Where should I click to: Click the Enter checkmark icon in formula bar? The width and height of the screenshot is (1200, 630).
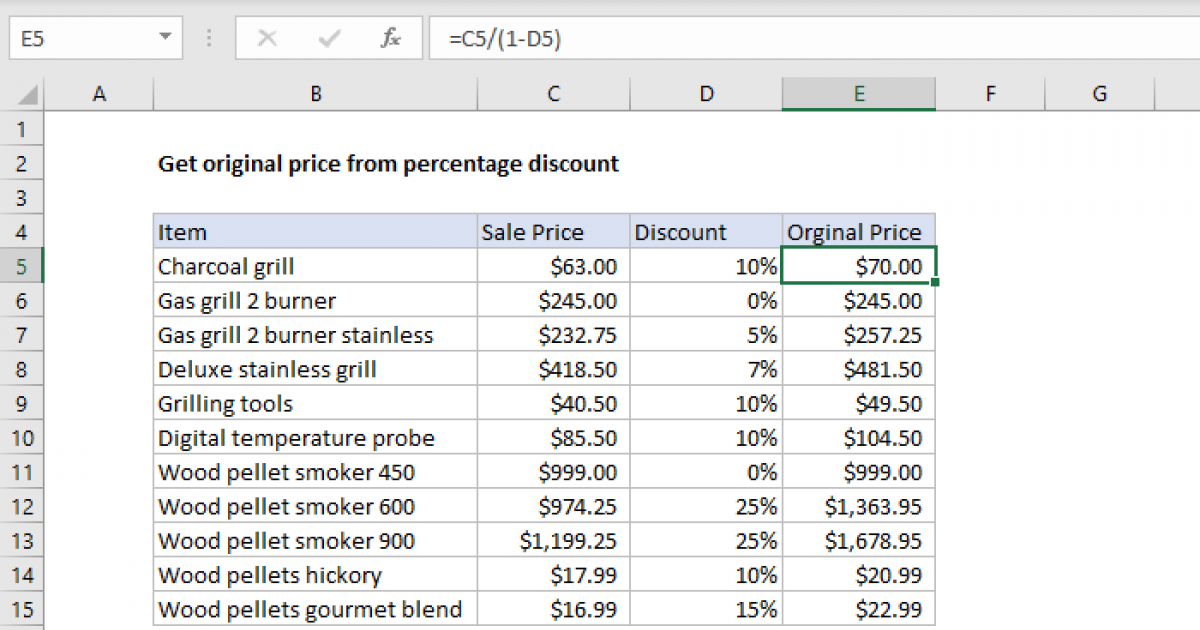click(x=329, y=39)
